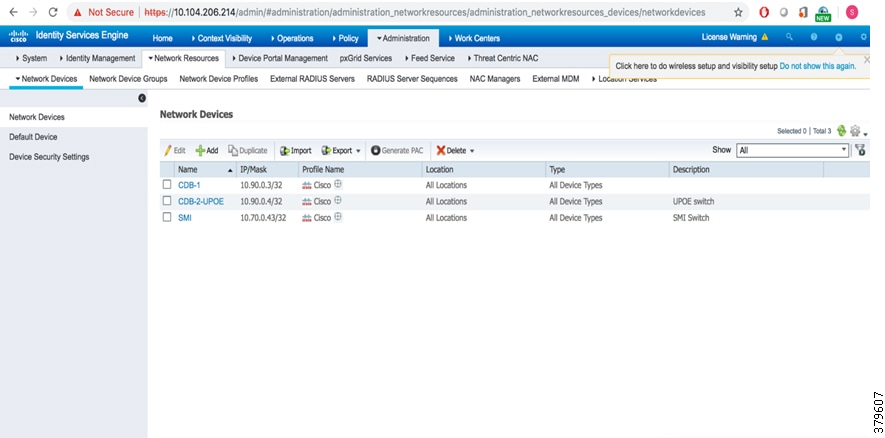The height and width of the screenshot is (438, 885).
Task: Select Device Security Settings in sidebar
Action: pos(49,157)
